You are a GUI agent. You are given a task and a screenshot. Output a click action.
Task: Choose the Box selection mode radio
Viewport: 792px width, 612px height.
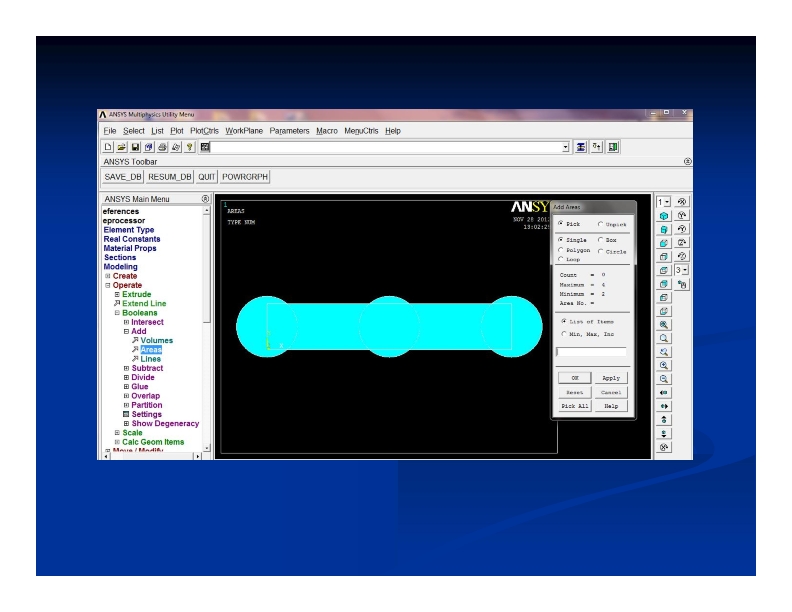(x=600, y=240)
